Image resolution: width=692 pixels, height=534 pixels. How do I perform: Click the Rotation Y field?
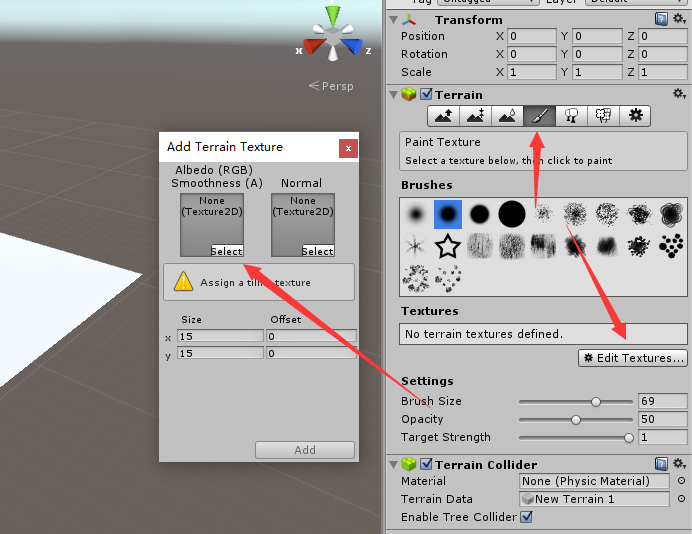coord(597,54)
